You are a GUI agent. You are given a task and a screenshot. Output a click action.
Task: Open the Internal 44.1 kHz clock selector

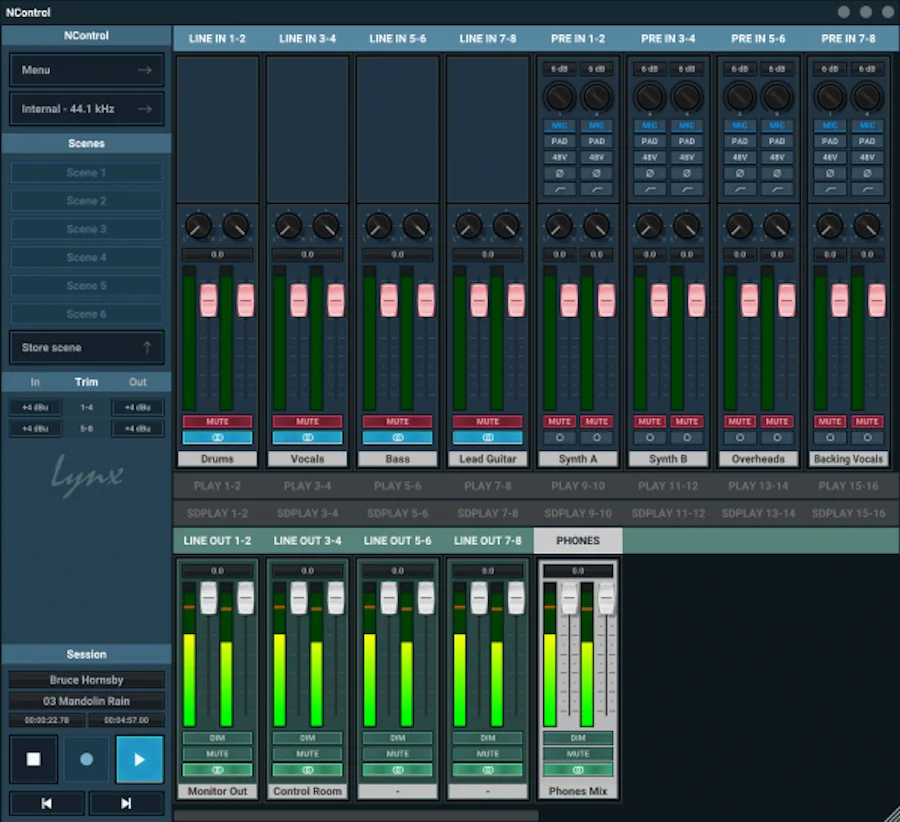click(x=87, y=109)
